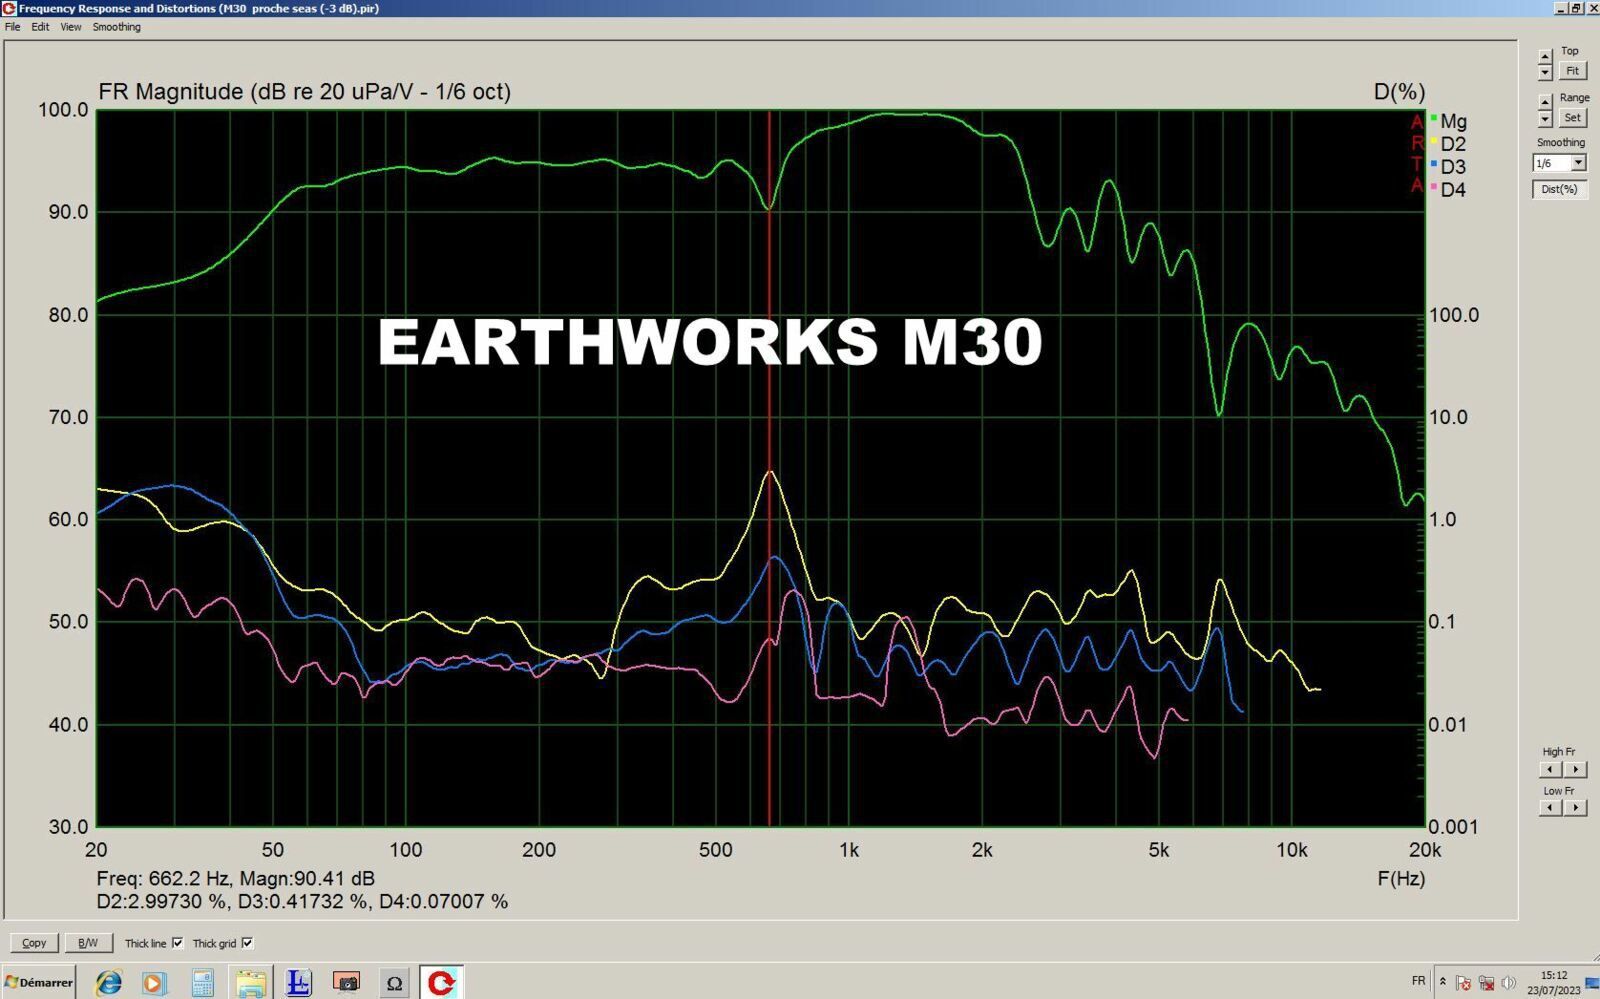The width and height of the screenshot is (1600, 999).
Task: Decrease Range with the down arrow
Action: point(1545,119)
